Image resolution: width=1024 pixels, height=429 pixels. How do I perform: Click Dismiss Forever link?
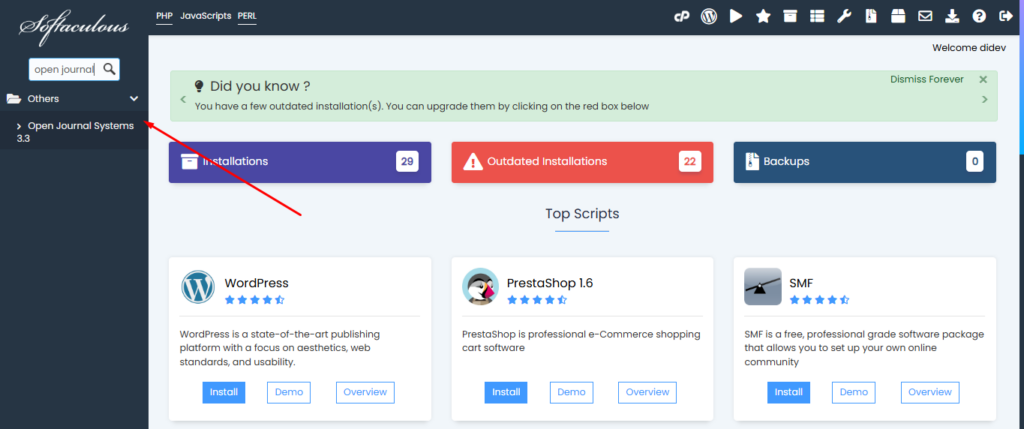pos(927,79)
